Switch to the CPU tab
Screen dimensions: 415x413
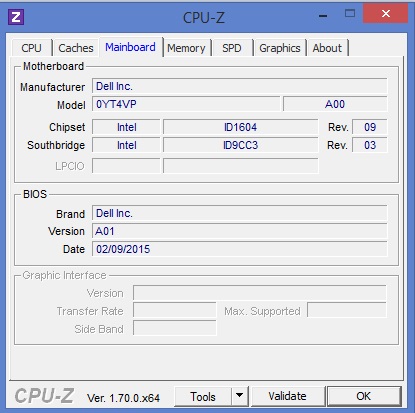tap(32, 48)
